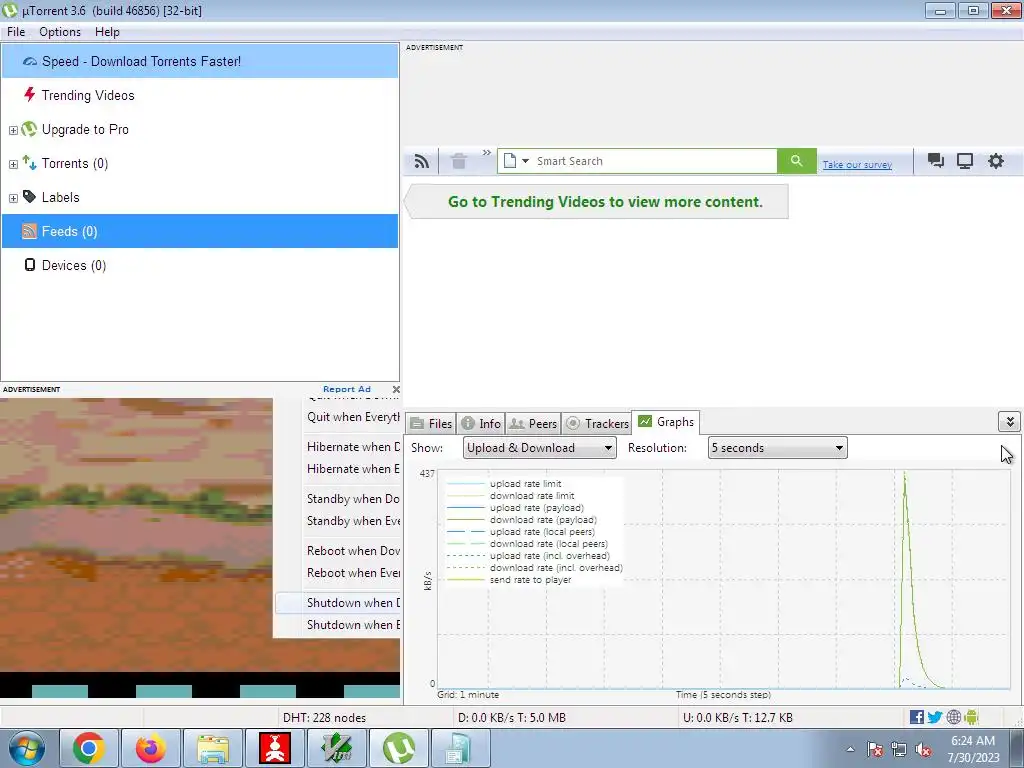Click the µTorrent taskbar icon

(x=399, y=748)
